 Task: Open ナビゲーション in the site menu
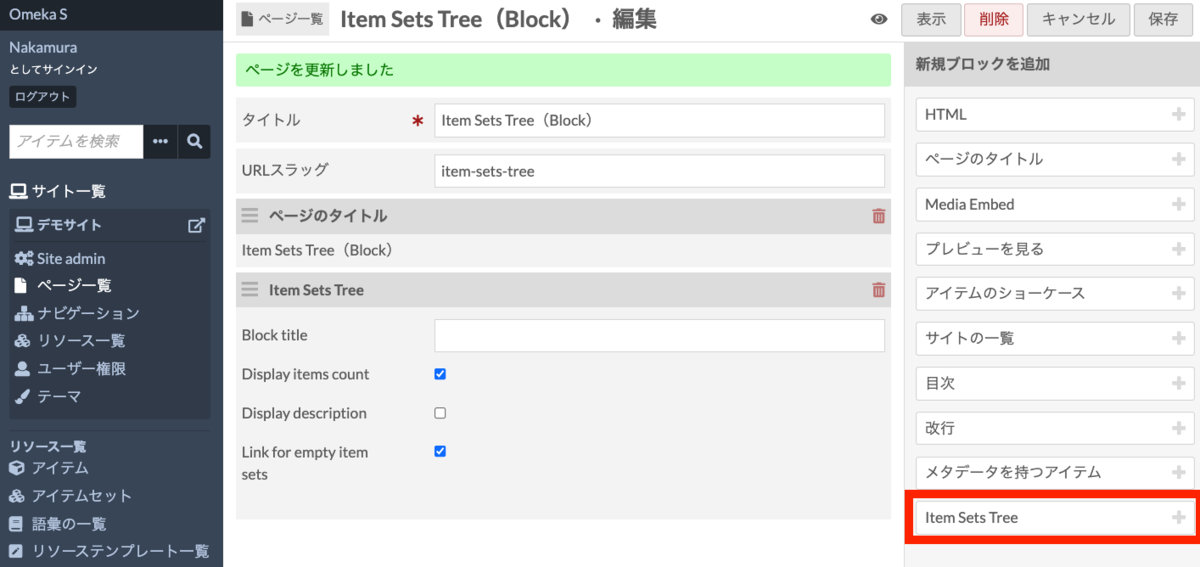pyautogui.click(x=88, y=313)
